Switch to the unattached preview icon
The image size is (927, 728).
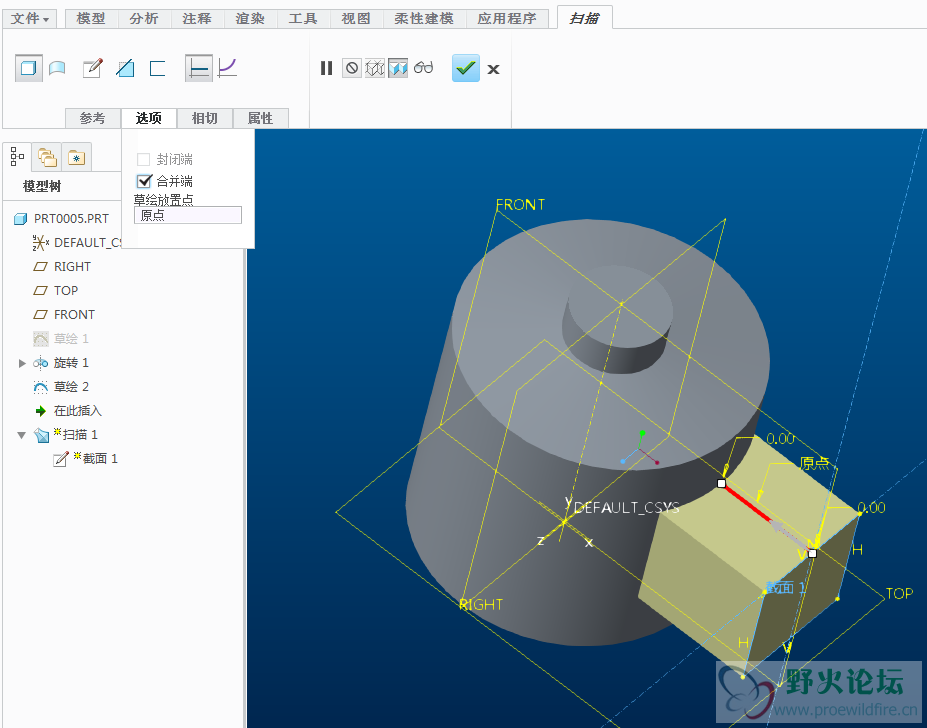(375, 69)
